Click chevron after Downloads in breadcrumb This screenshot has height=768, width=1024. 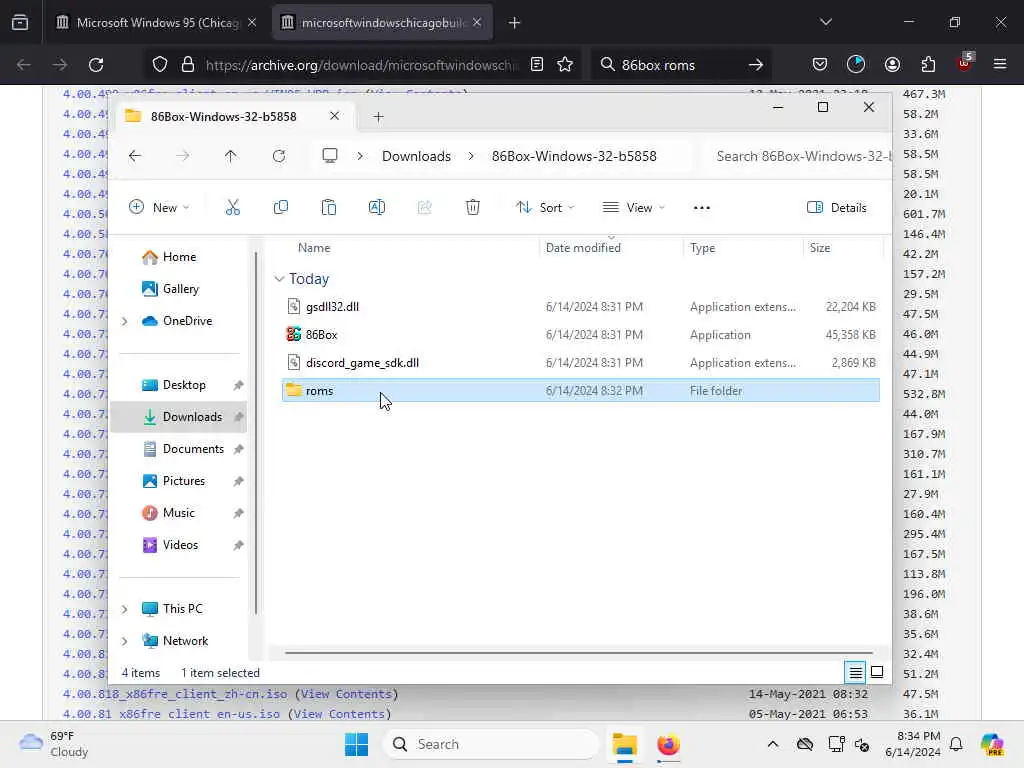(471, 156)
